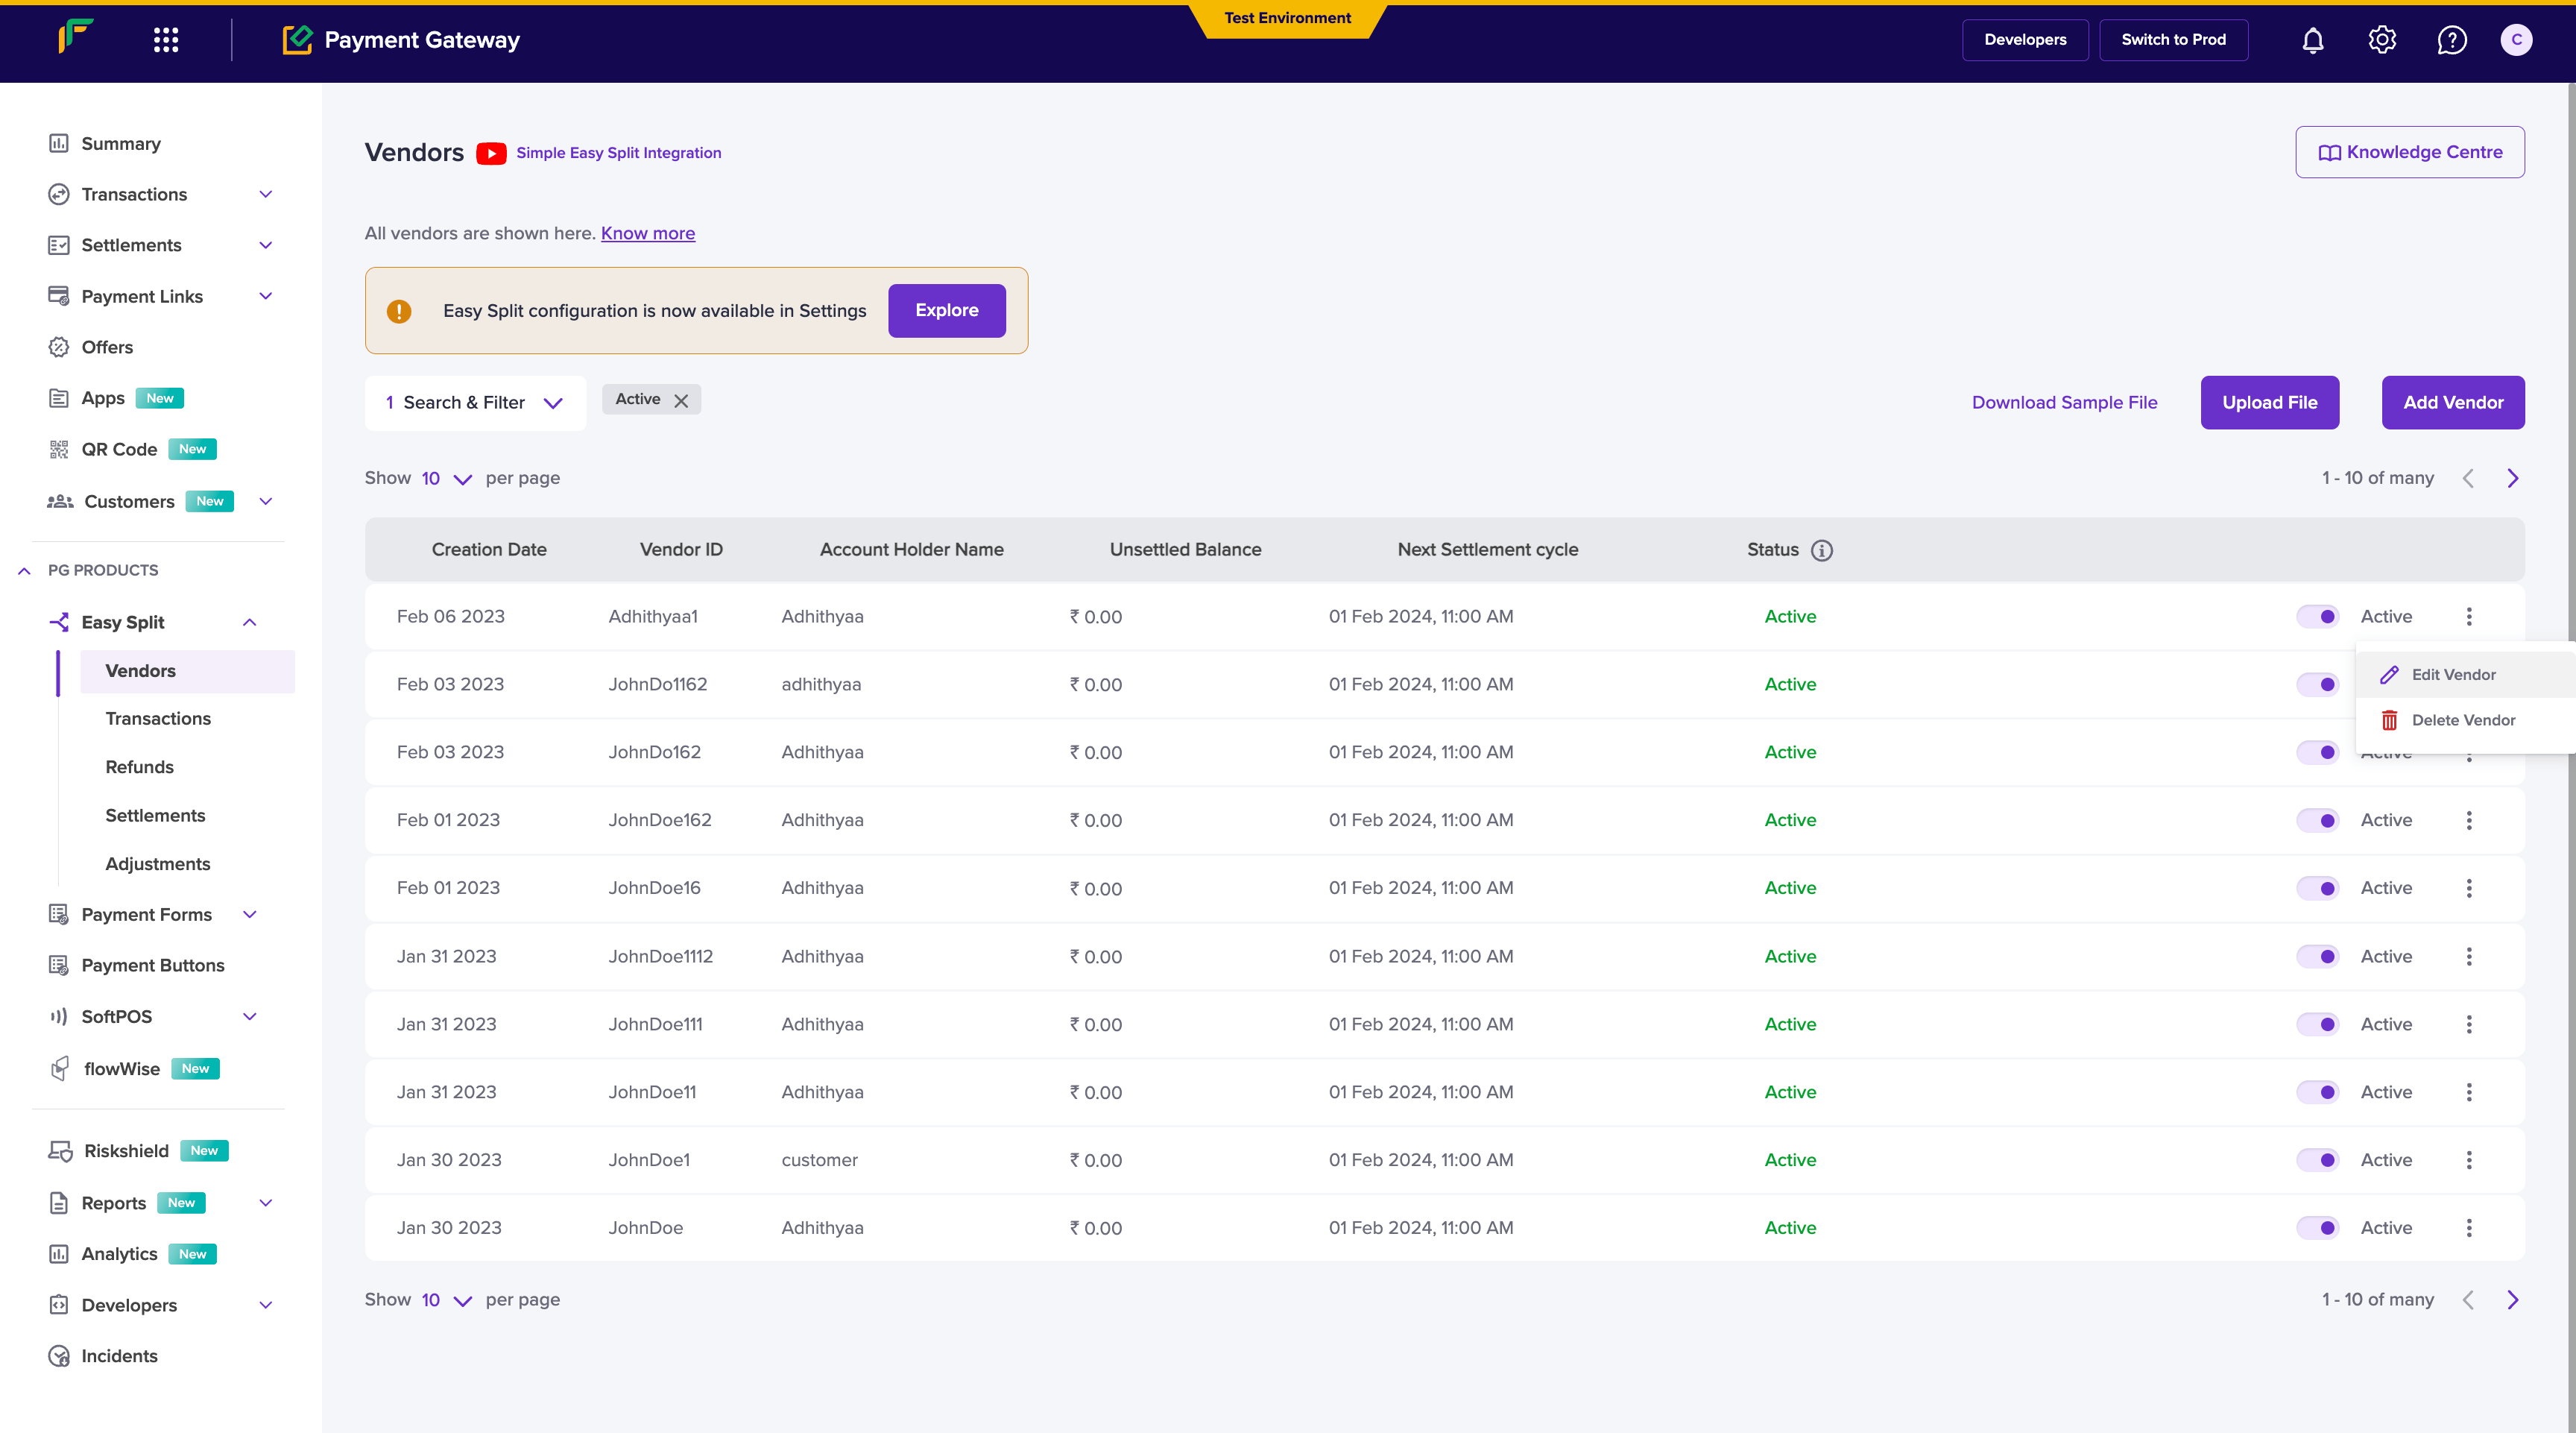Click the Add Vendor button
2576x1433 pixels.
pos(2453,403)
